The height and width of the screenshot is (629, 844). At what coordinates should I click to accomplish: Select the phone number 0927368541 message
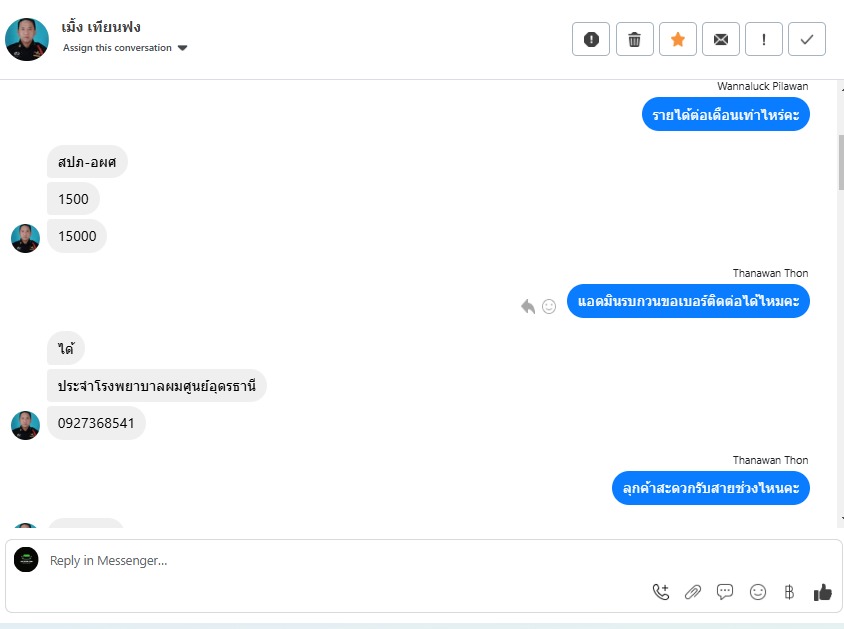click(96, 423)
